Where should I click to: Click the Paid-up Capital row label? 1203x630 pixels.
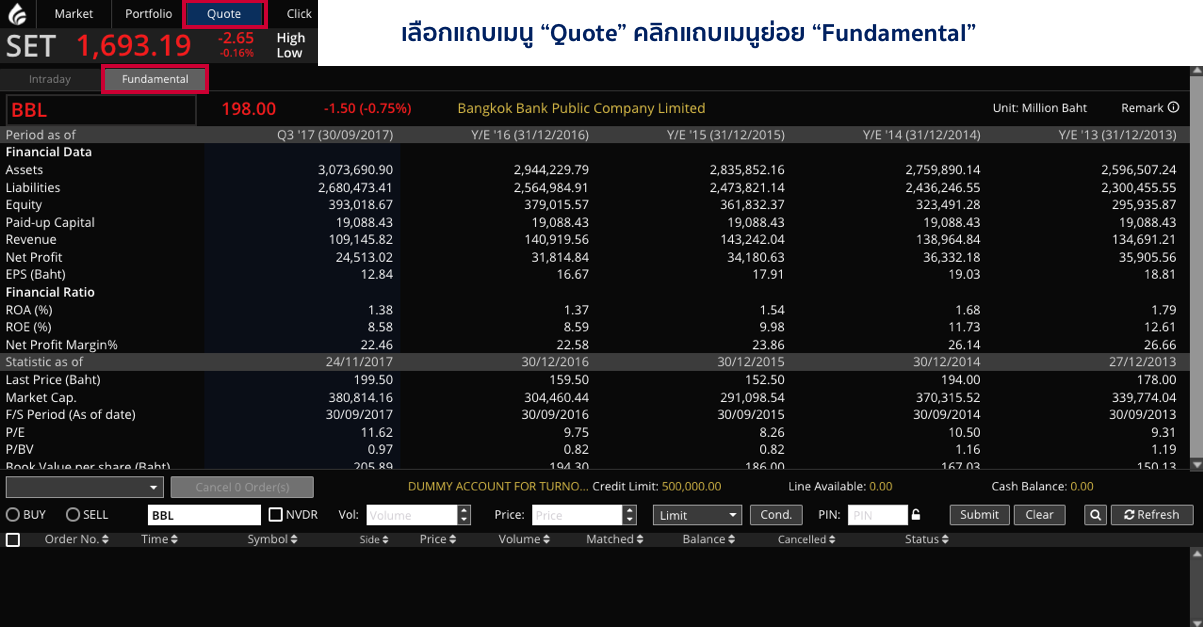click(x=50, y=222)
